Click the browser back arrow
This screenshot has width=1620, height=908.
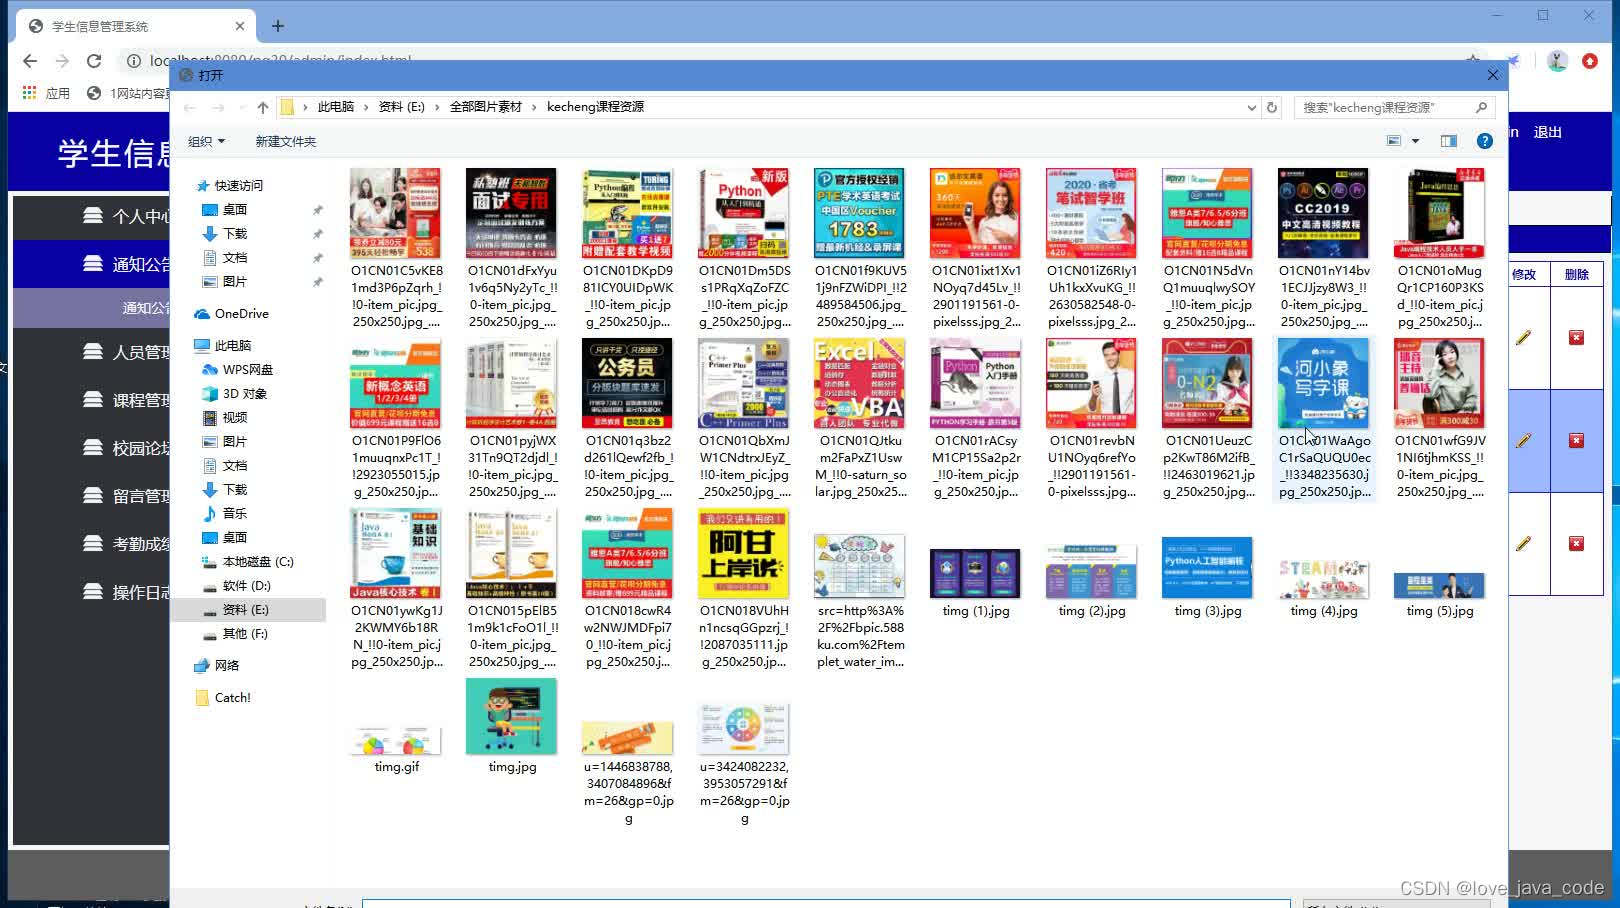[30, 61]
